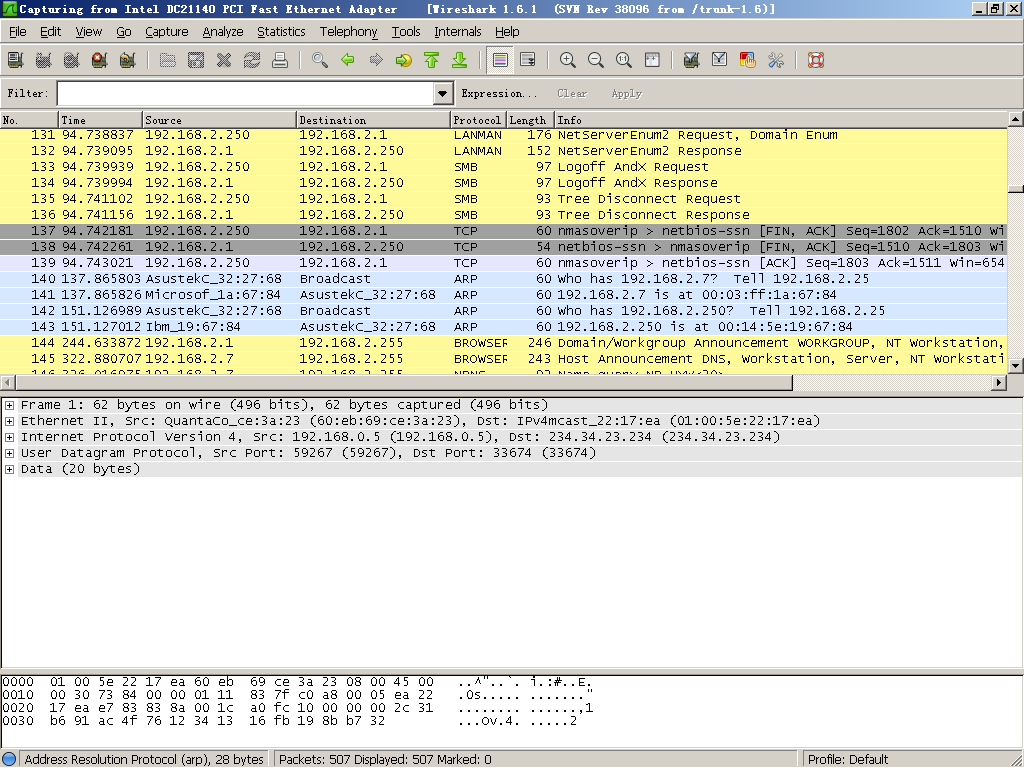
Task: Open the Analyze menu
Action: tap(223, 31)
